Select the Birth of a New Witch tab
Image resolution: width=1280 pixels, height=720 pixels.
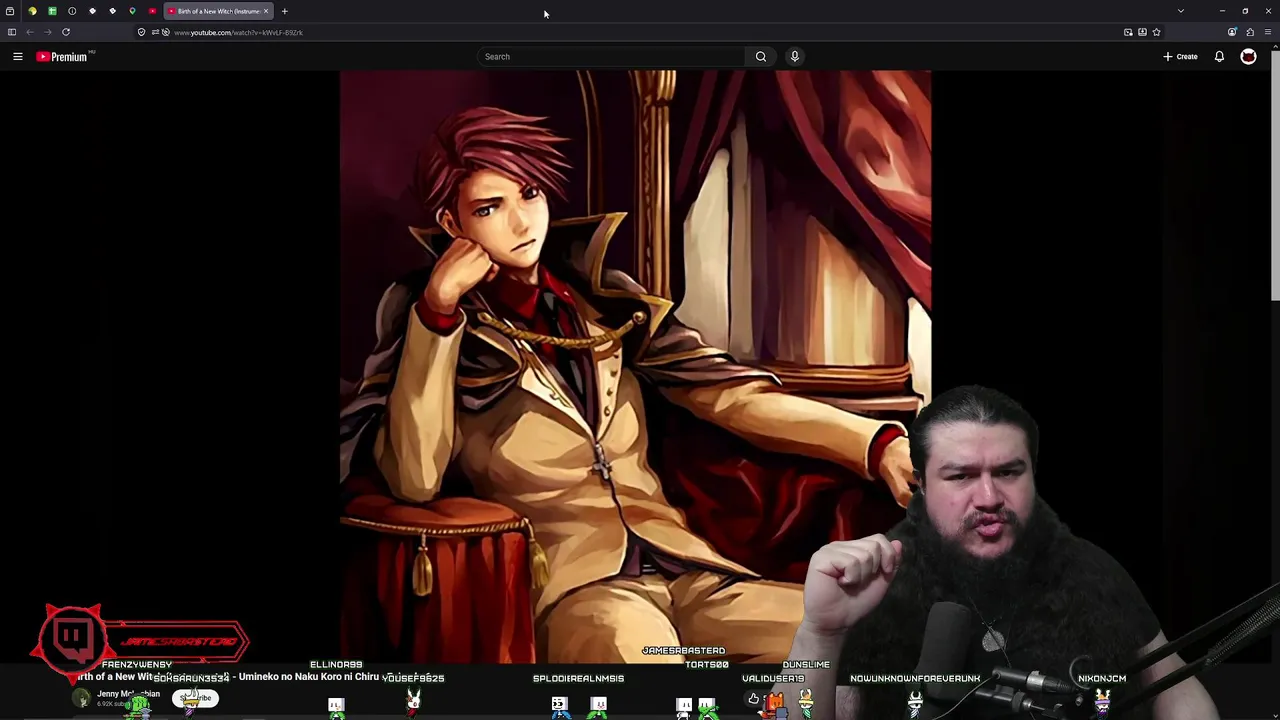(x=218, y=11)
